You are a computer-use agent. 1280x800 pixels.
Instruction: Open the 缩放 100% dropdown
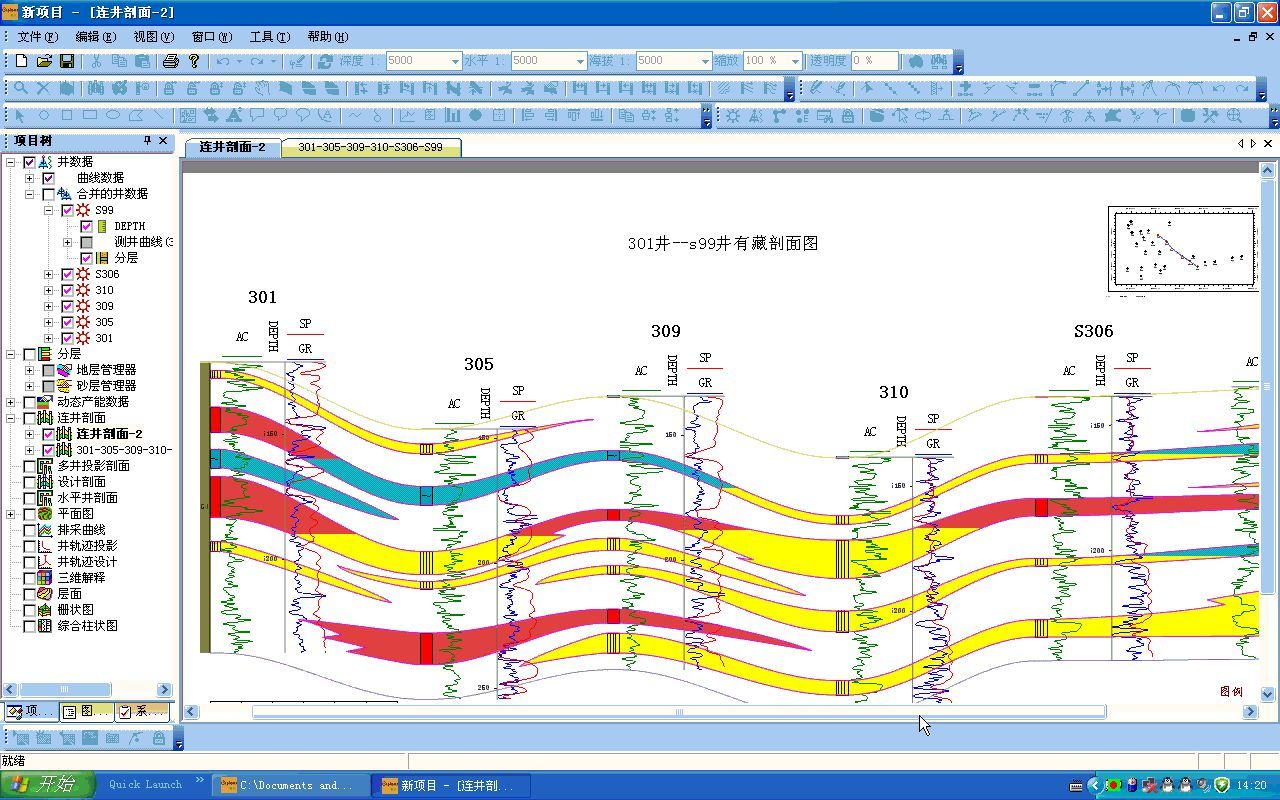796,61
